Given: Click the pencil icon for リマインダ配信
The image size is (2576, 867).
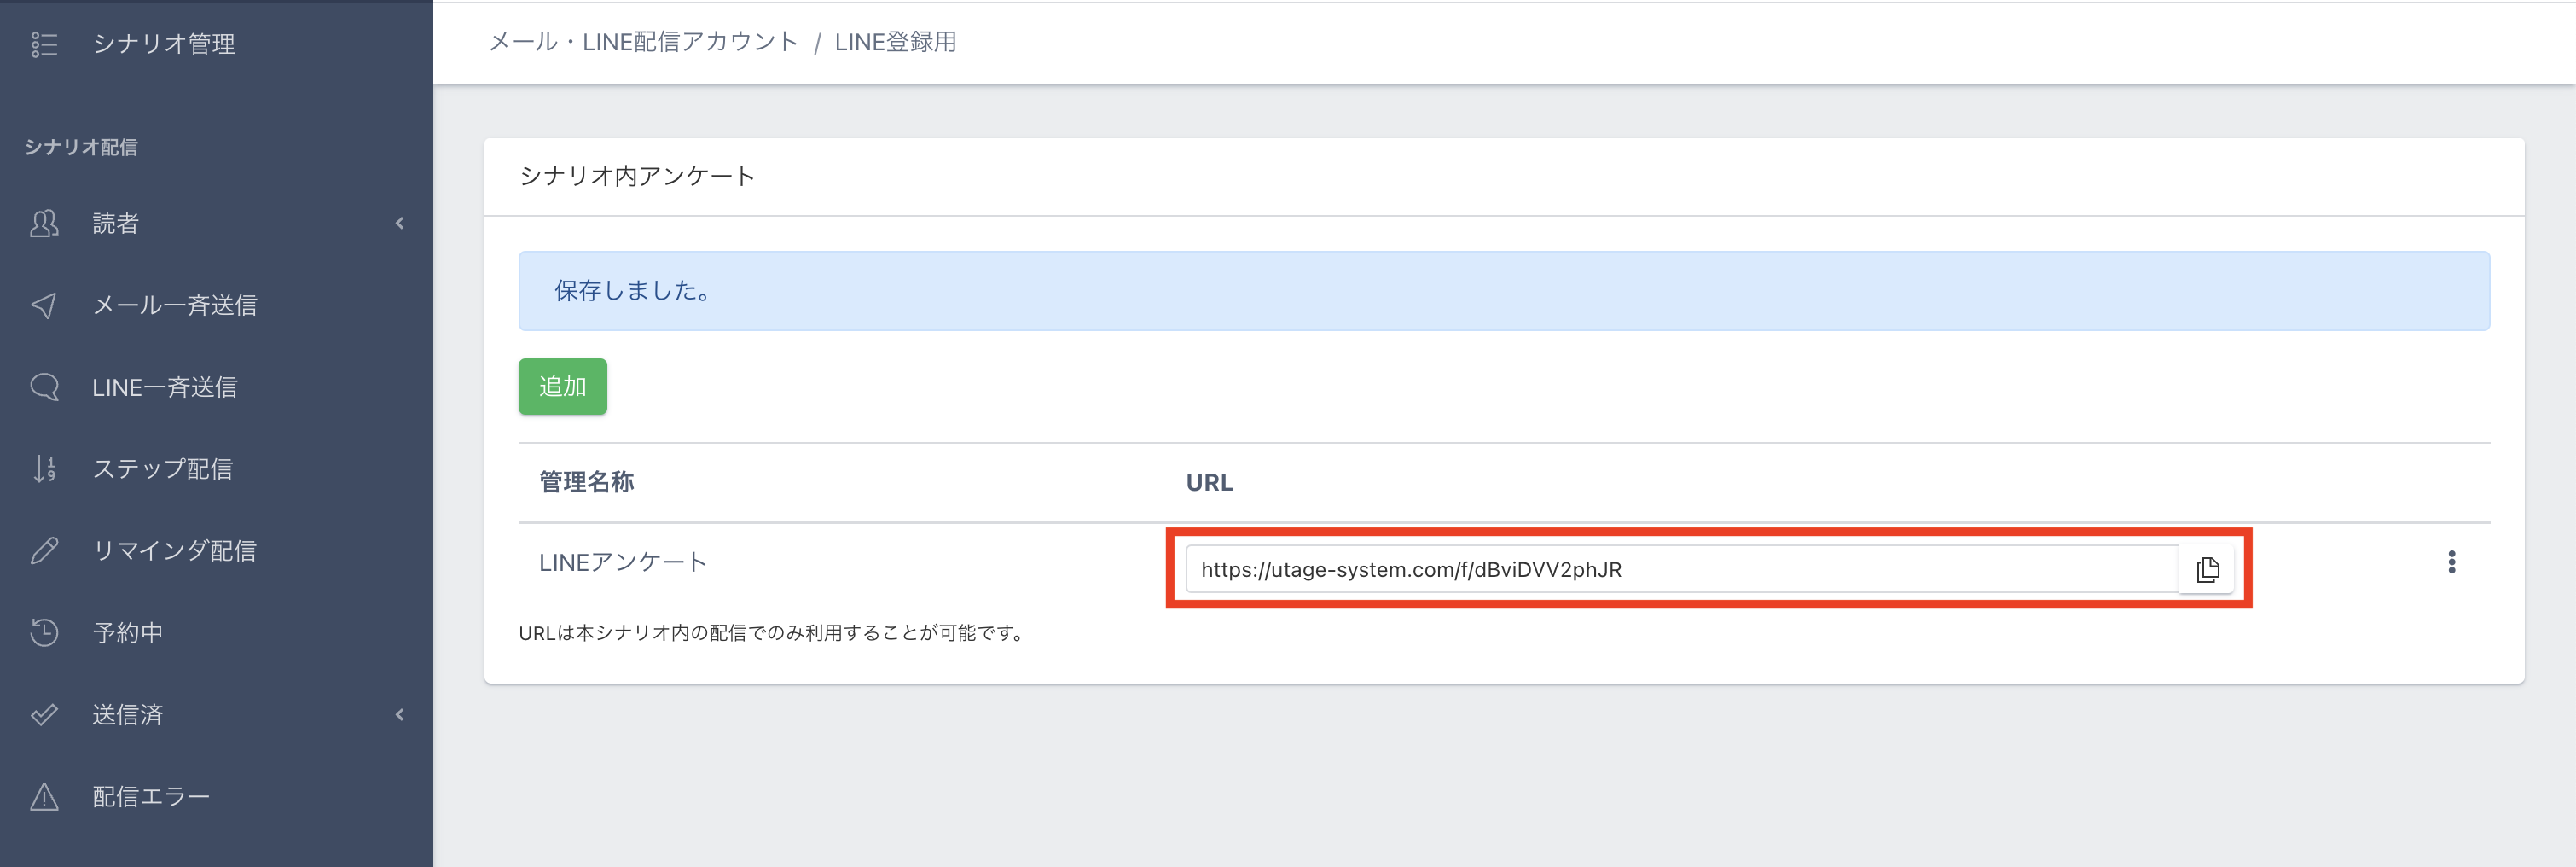Looking at the screenshot, I should [44, 551].
